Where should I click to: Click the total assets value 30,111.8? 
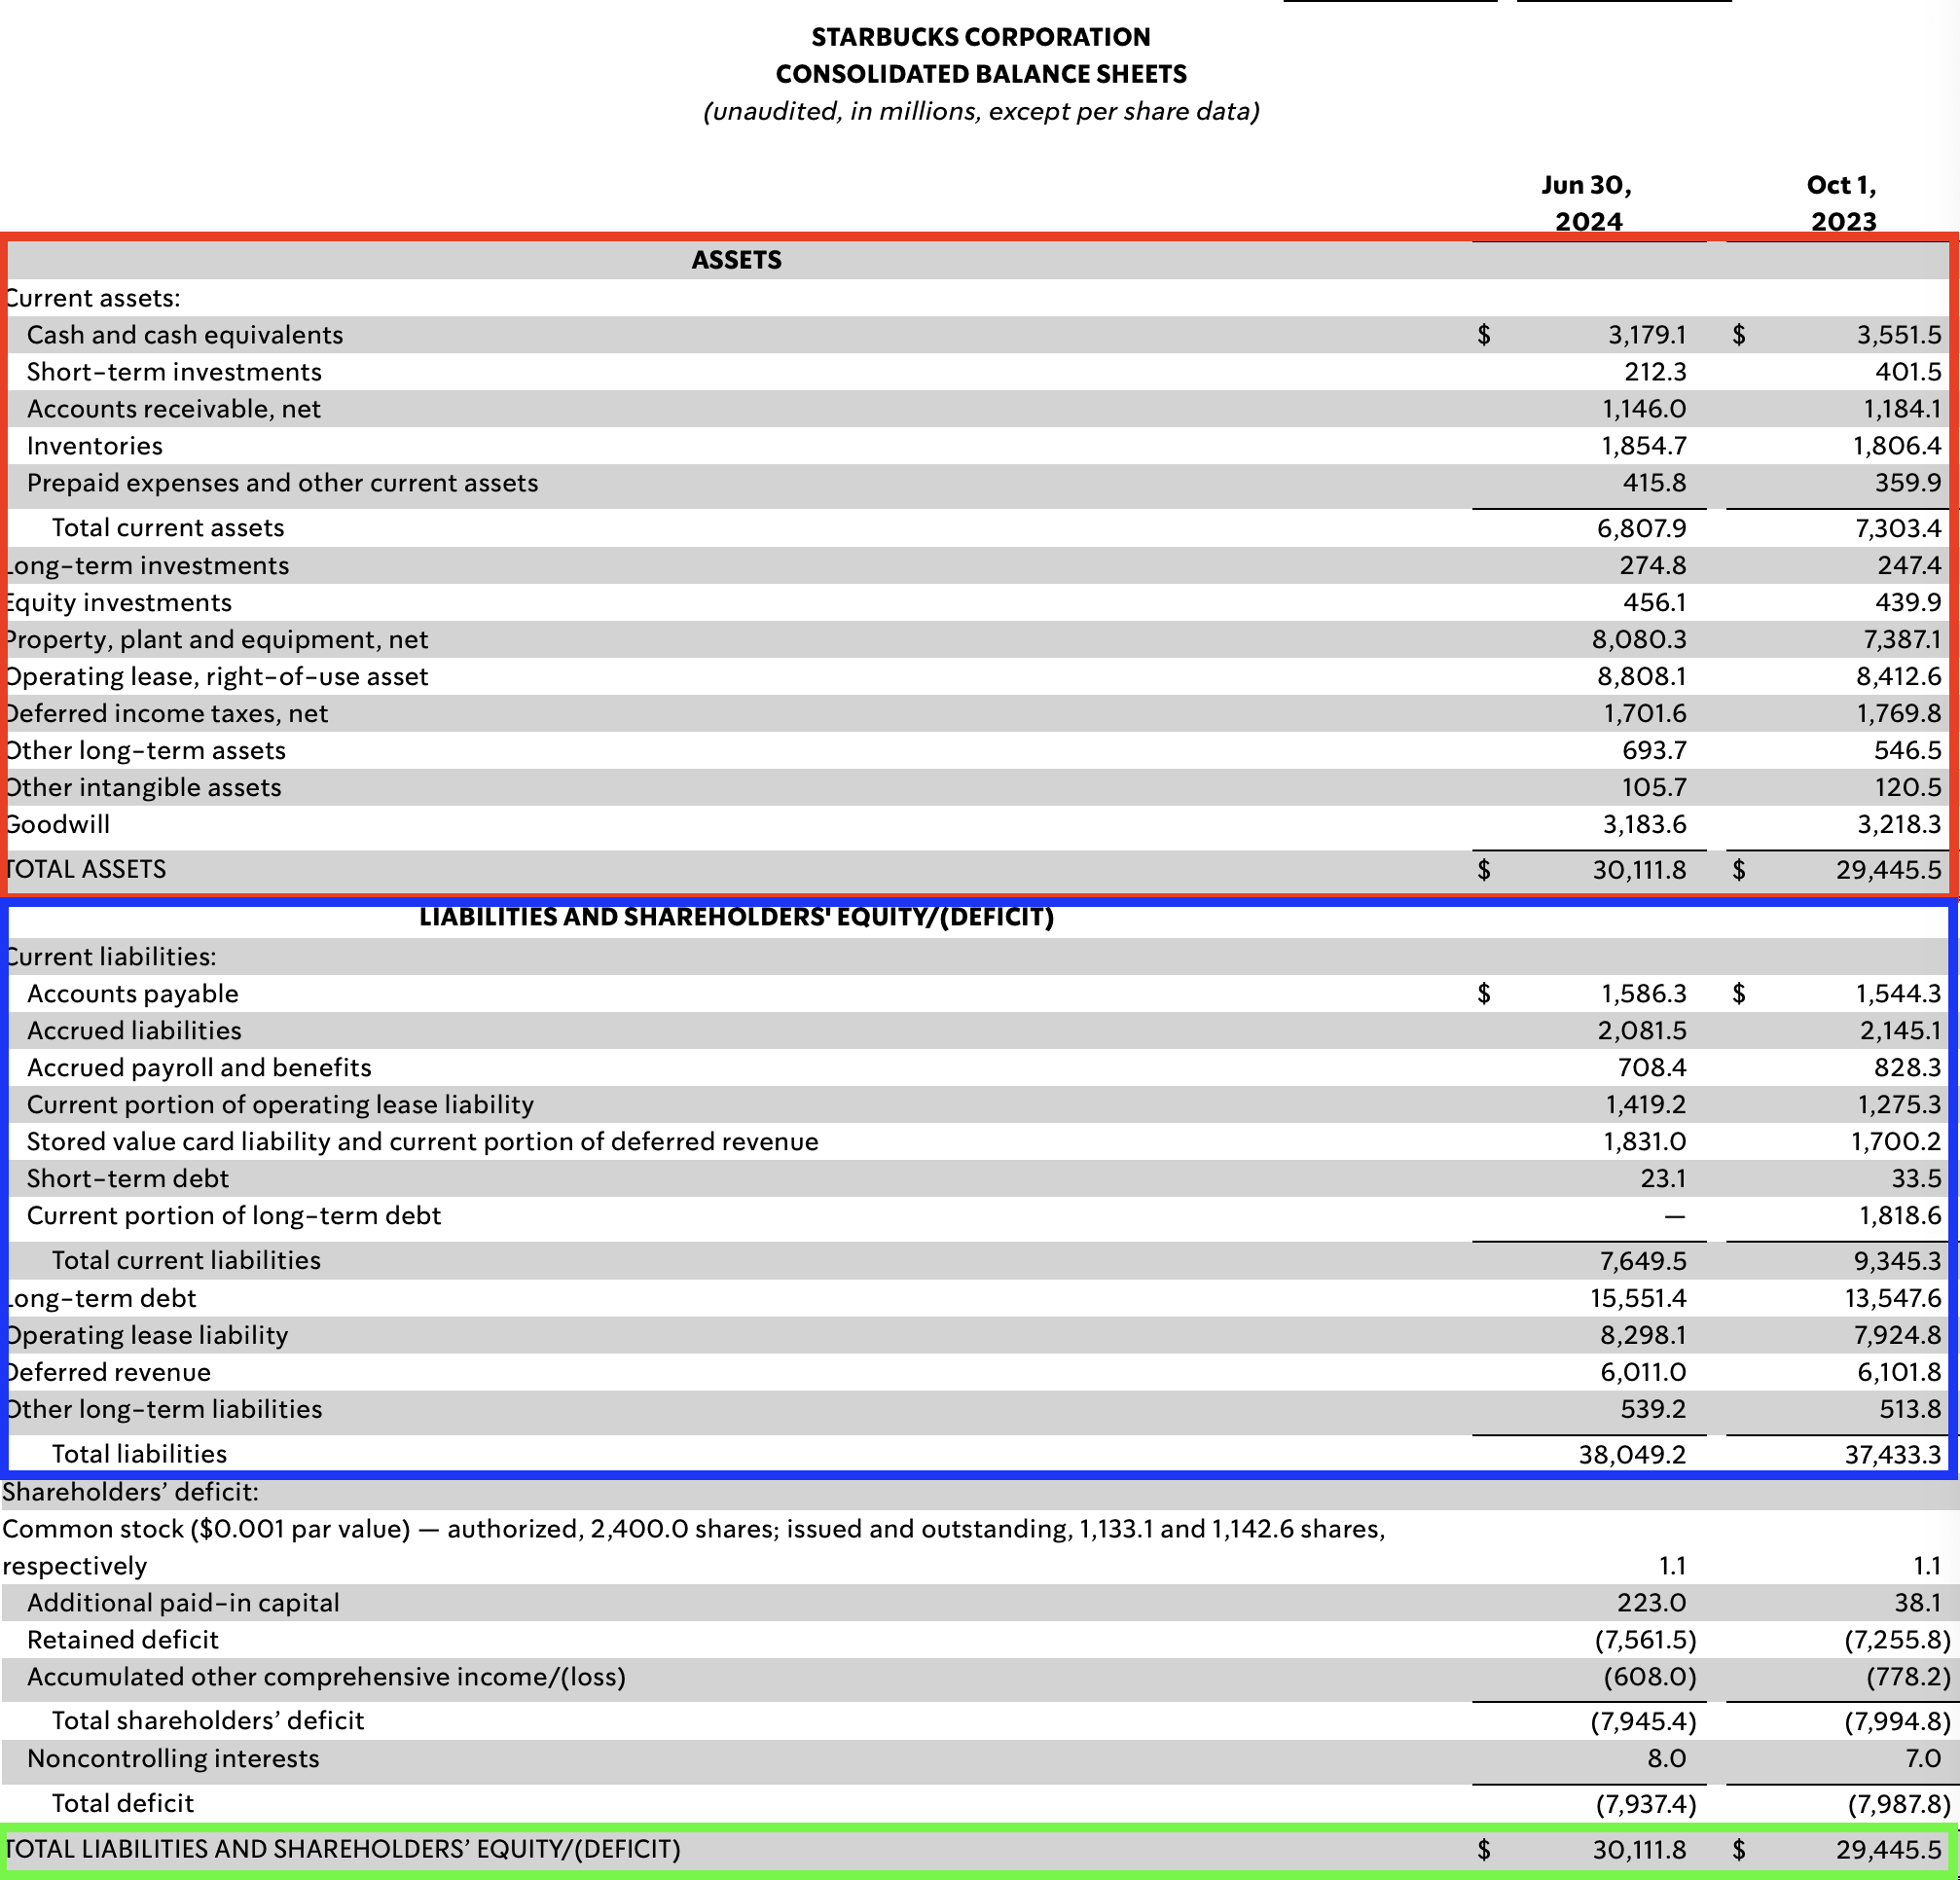[x=1639, y=870]
